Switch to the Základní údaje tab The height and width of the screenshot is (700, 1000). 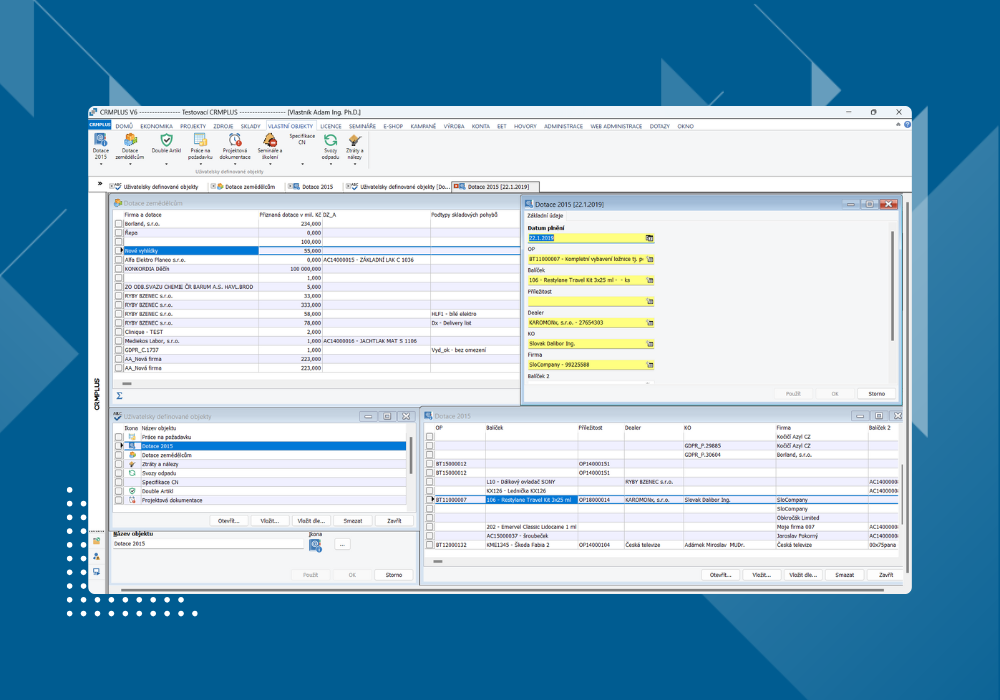coord(545,216)
